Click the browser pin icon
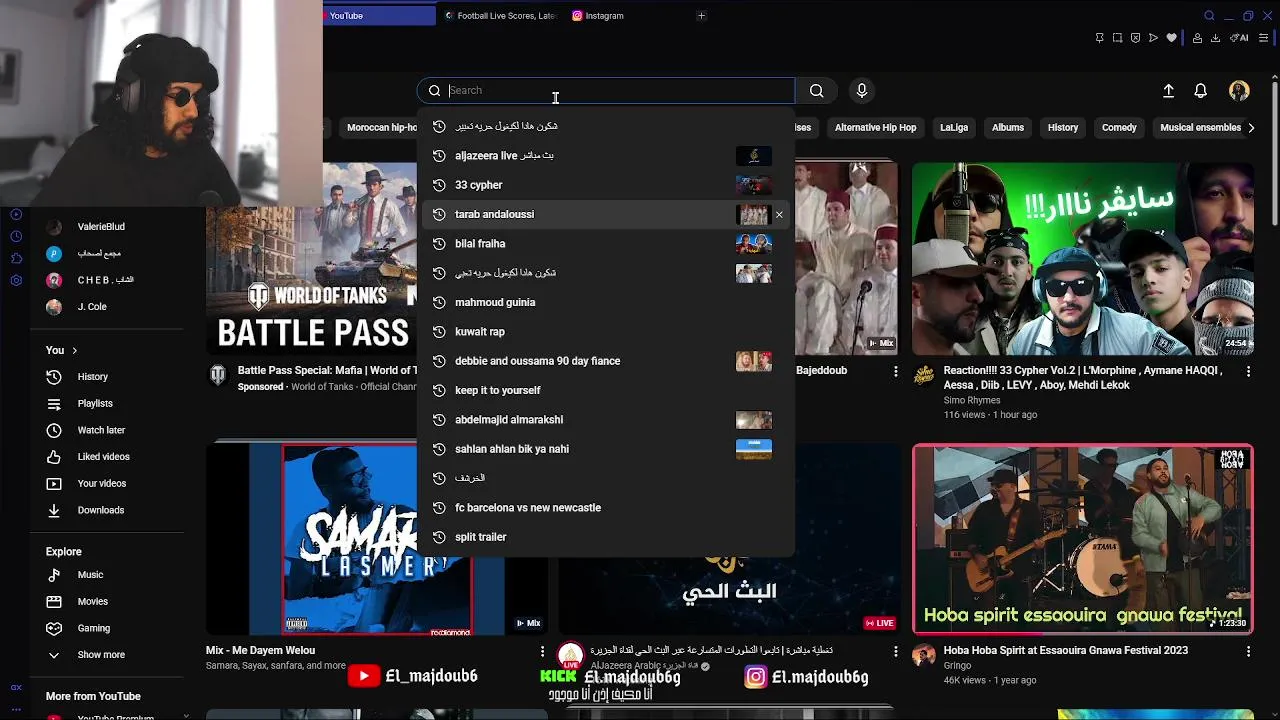This screenshot has width=1280, height=720. tap(1099, 38)
